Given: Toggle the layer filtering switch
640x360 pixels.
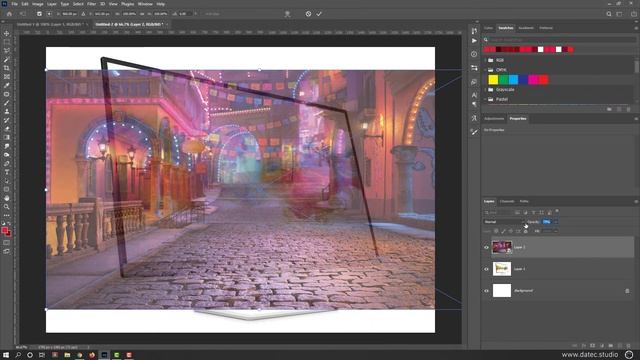Looking at the screenshot, I should [557, 211].
